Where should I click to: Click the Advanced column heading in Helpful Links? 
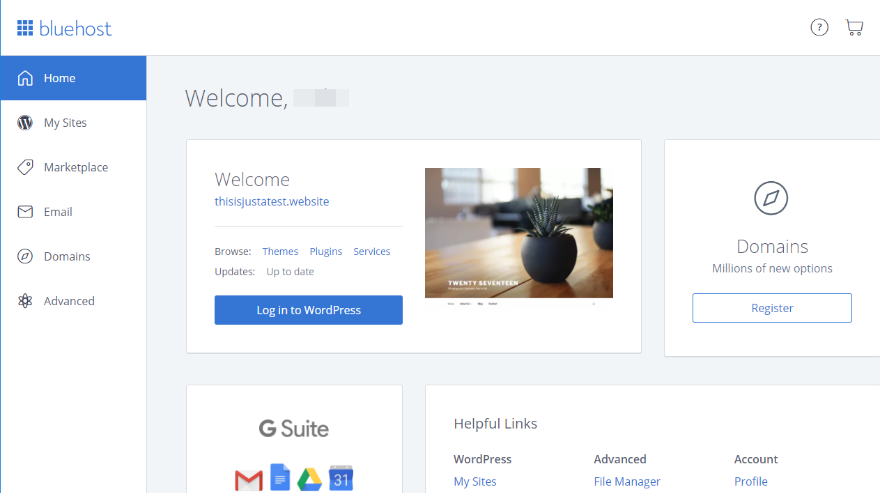click(620, 459)
